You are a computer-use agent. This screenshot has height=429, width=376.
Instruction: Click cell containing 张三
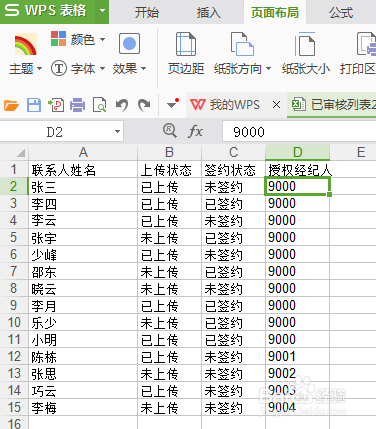tap(83, 186)
